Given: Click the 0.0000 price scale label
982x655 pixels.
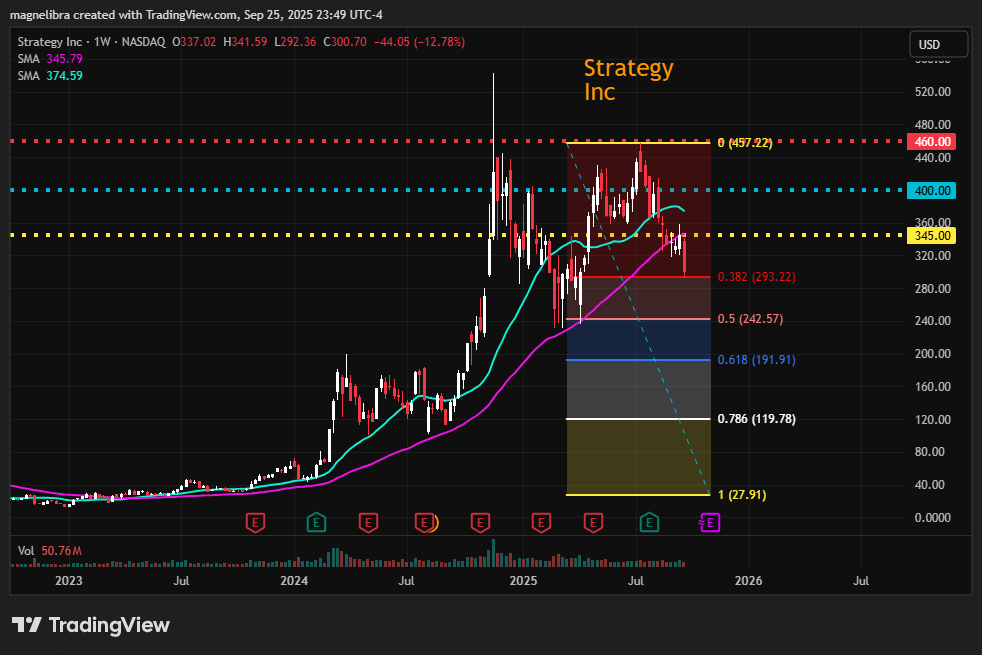Looking at the screenshot, I should (x=933, y=518).
